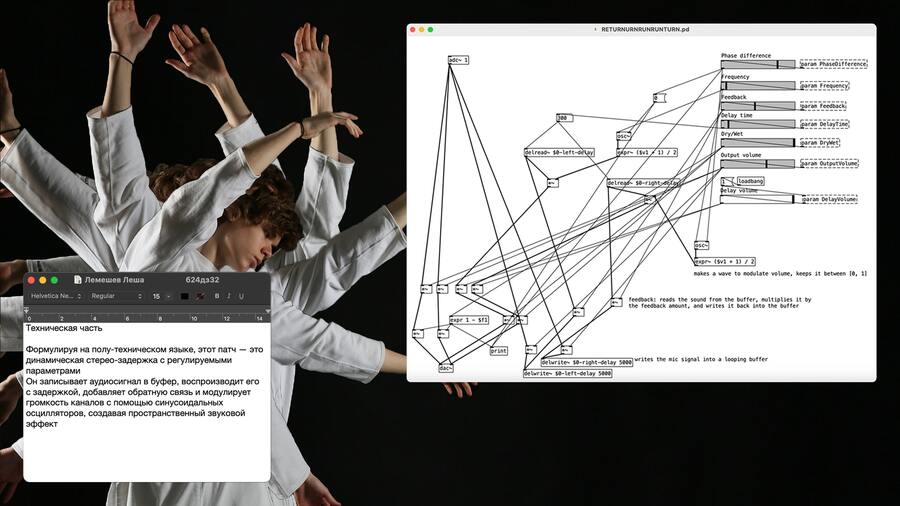Toggle italic formatting in TextEdit toolbar
Viewport: 900px width, 506px height.
(x=228, y=296)
